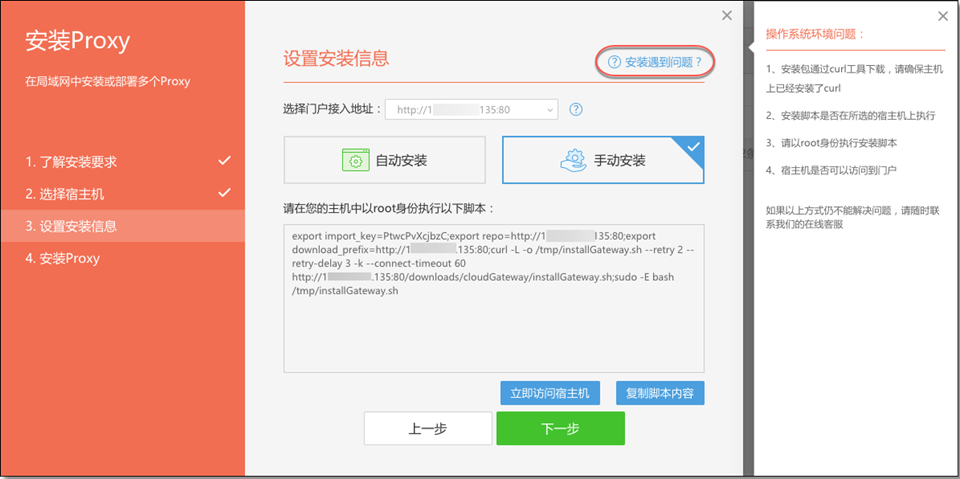The image size is (960, 479).
Task: Click 立即访问宿主机 button
Action: click(x=550, y=393)
